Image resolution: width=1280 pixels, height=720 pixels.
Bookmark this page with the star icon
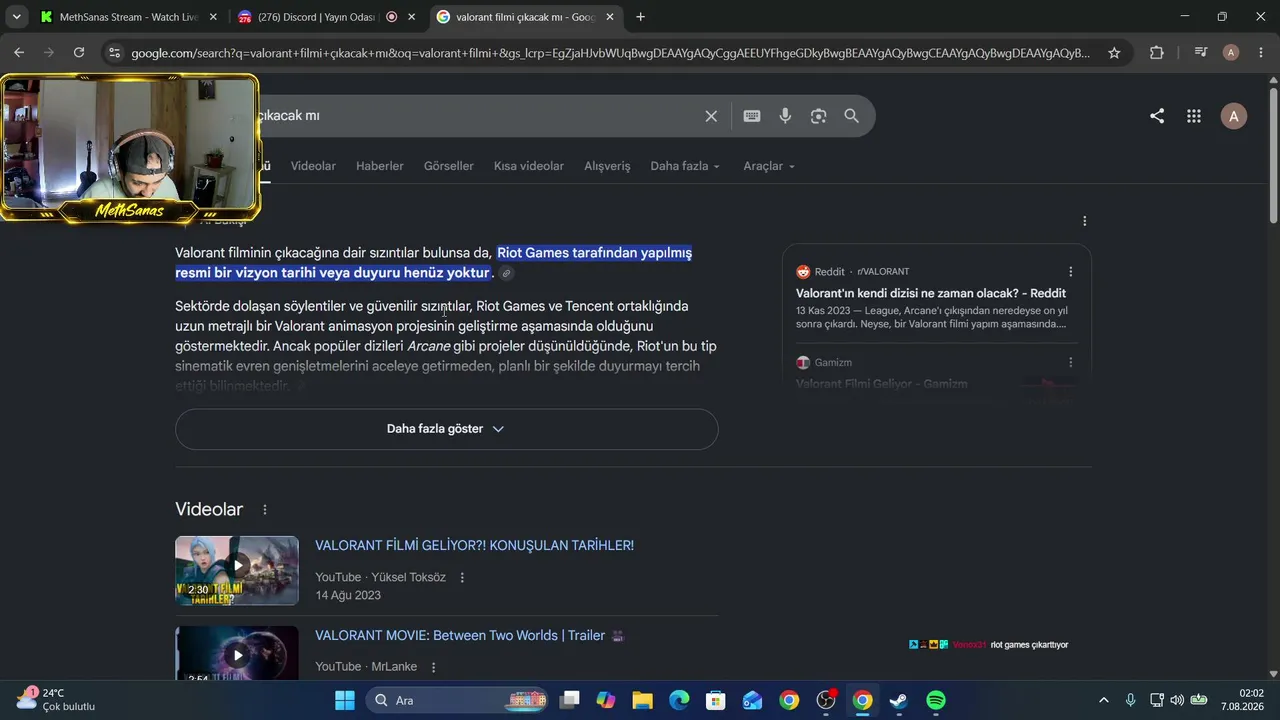[1114, 53]
